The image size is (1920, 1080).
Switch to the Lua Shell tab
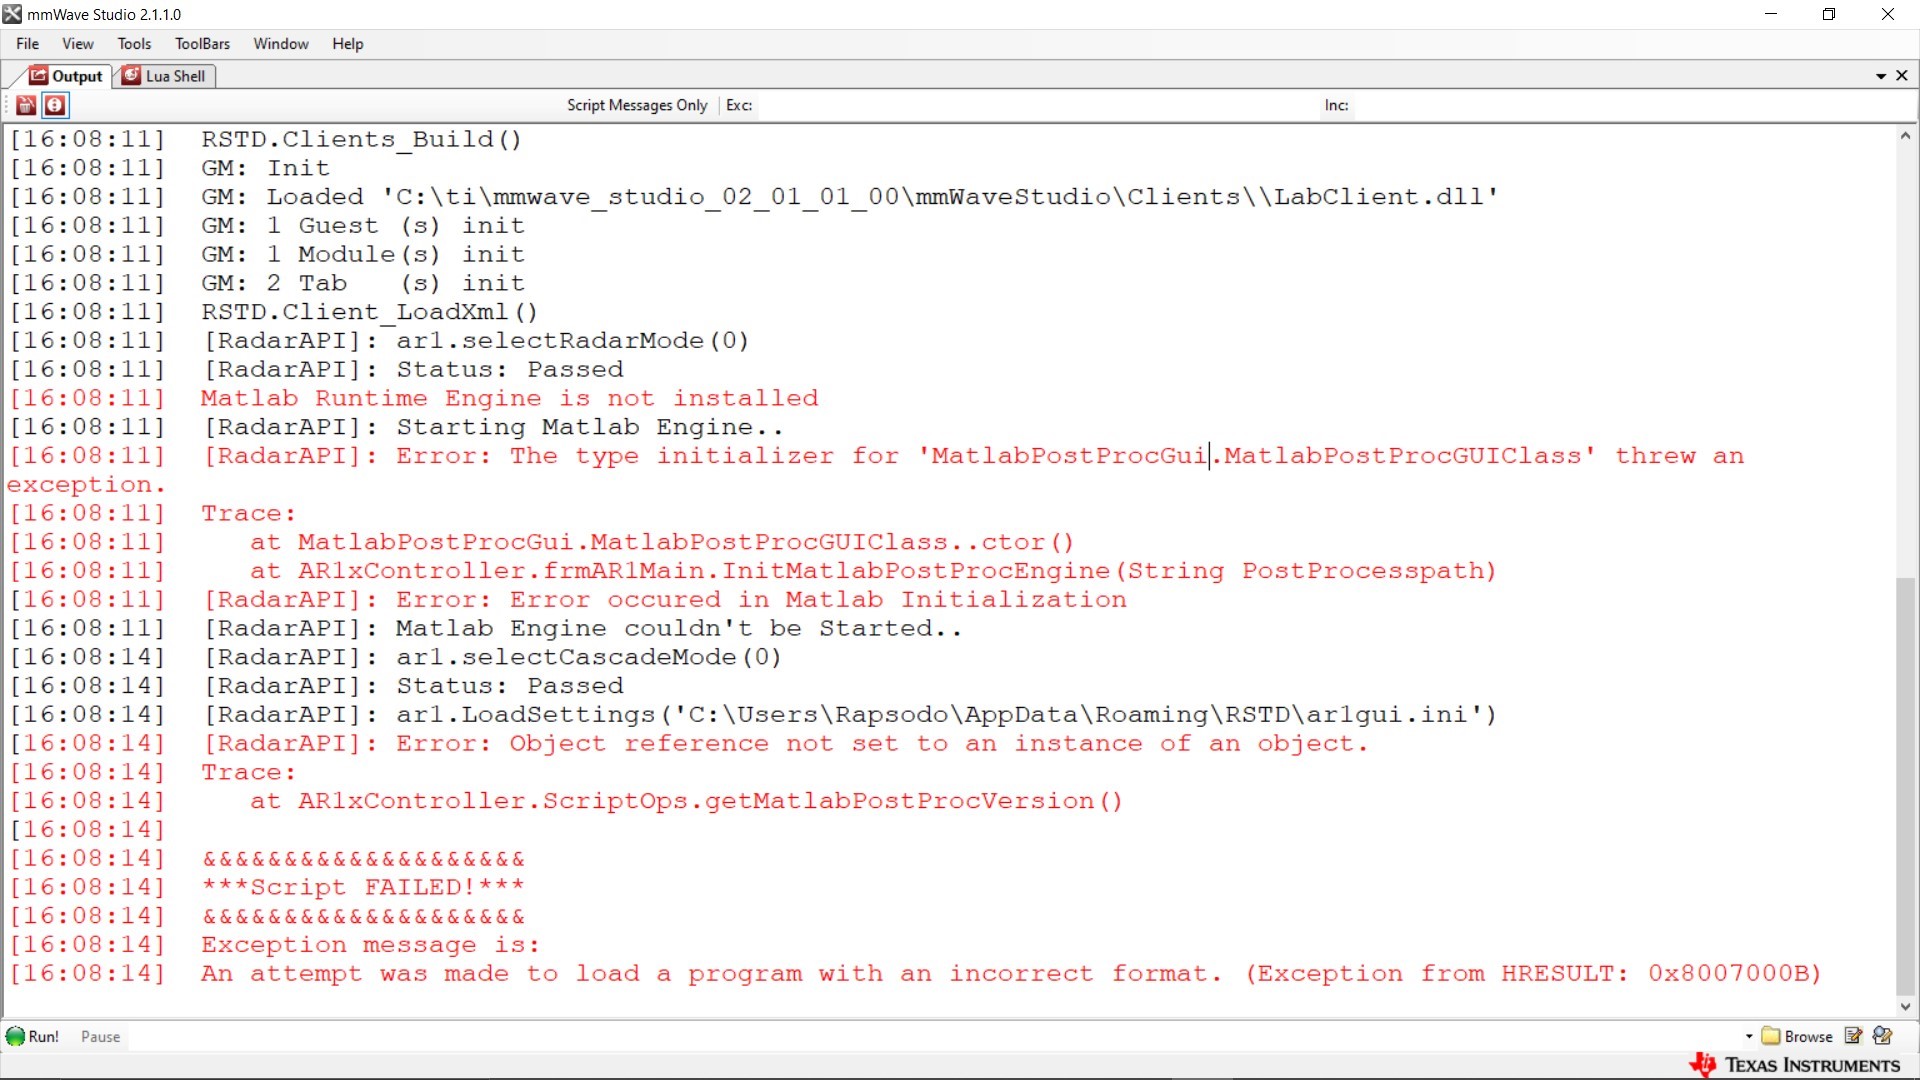[x=164, y=76]
